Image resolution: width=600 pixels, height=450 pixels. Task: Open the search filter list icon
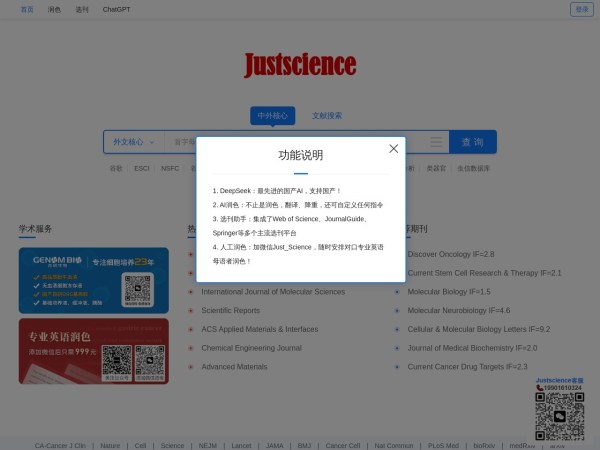(436, 142)
